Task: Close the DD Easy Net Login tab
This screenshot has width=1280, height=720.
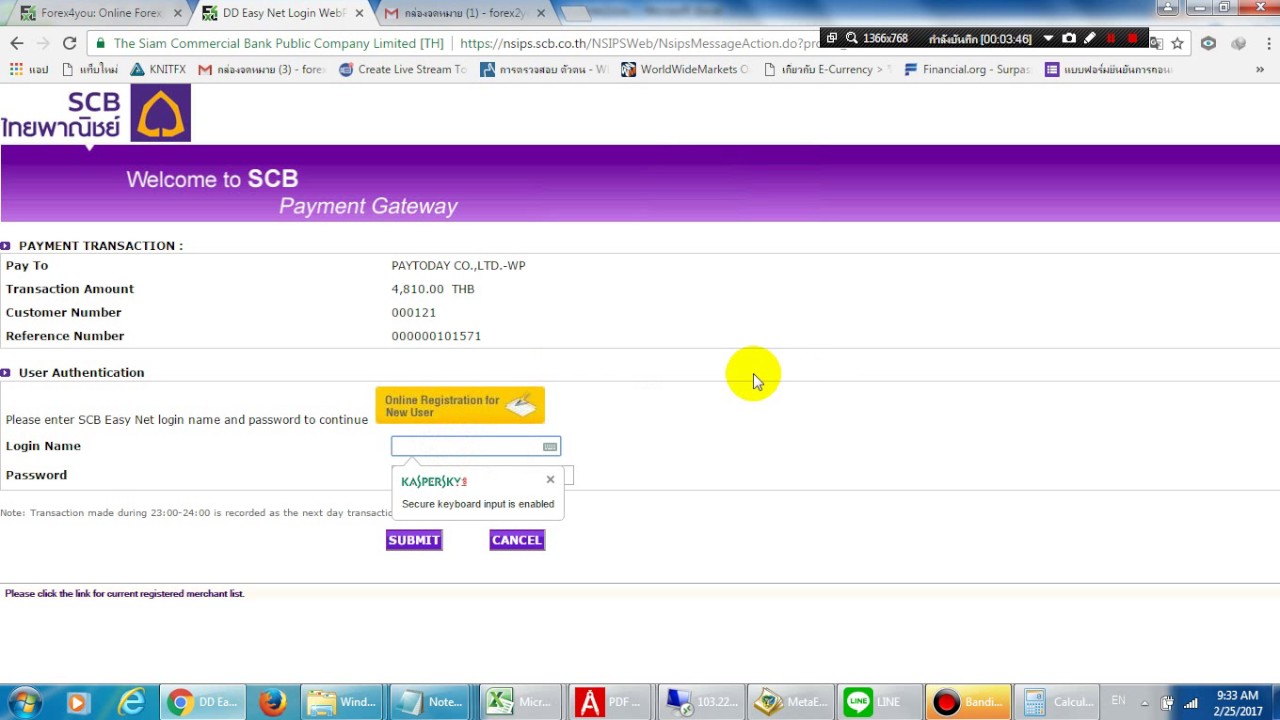Action: point(359,13)
